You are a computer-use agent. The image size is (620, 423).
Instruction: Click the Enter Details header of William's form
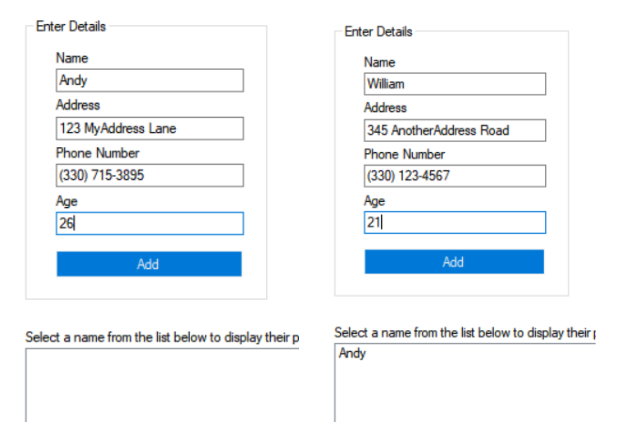click(x=378, y=32)
